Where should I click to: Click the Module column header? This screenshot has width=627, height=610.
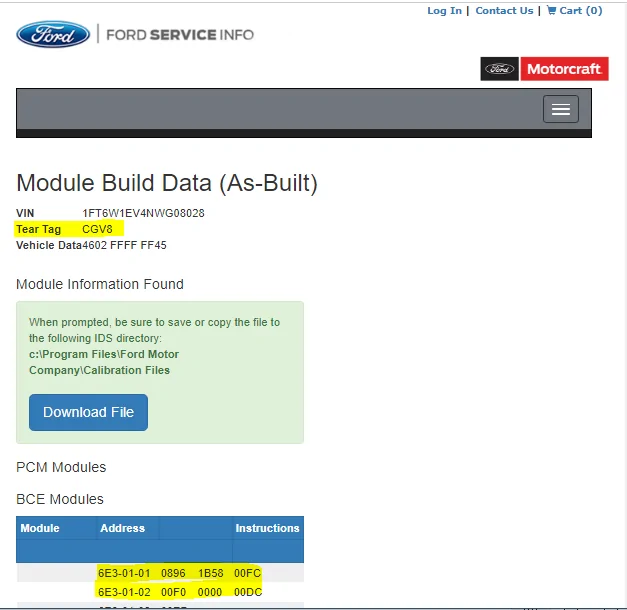(x=40, y=528)
